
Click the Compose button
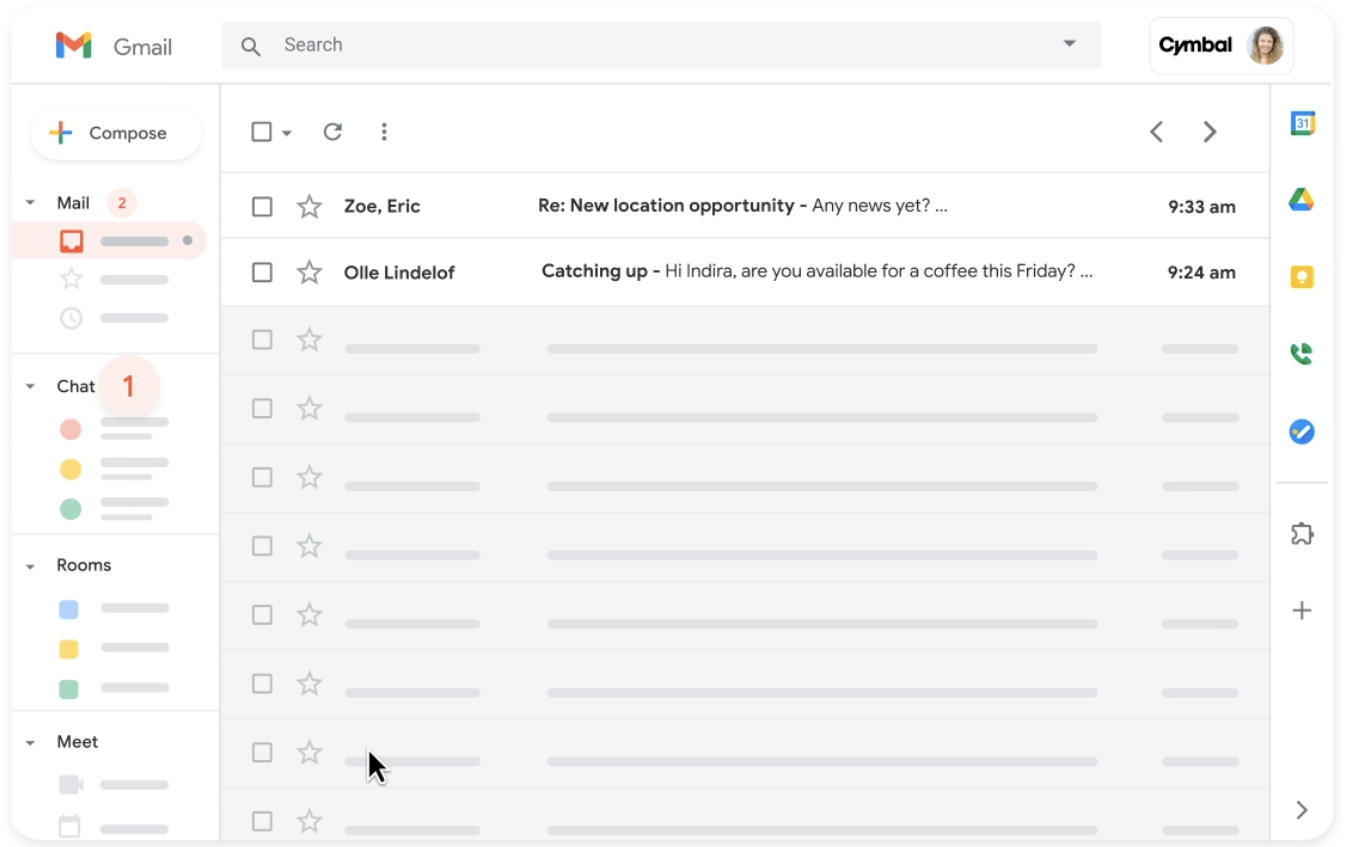coord(115,132)
